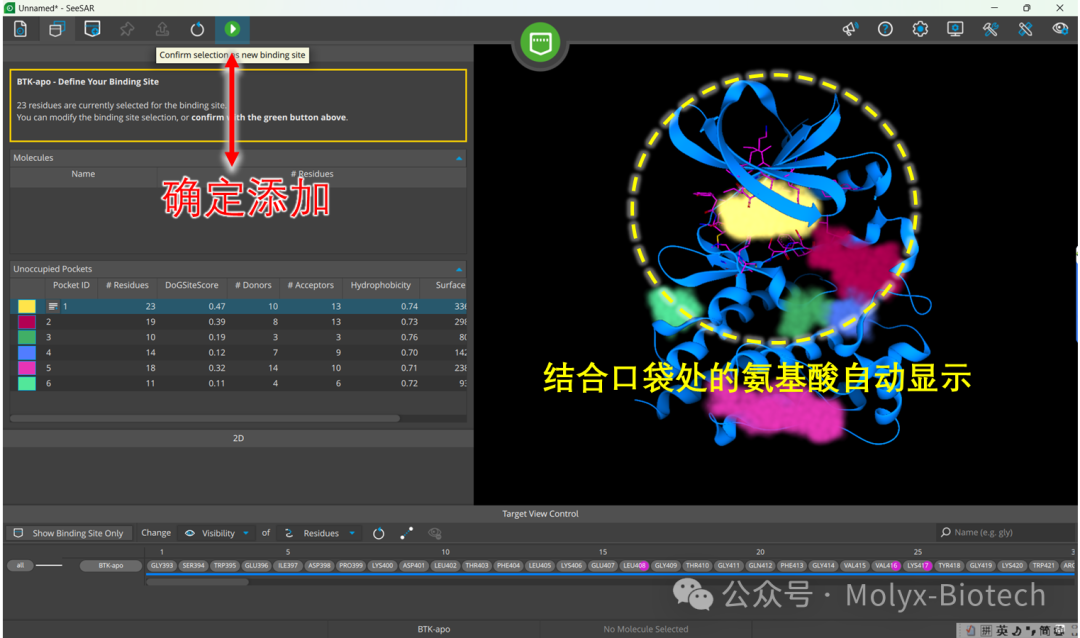Click the add binding site toolbar icon

pos(92,29)
